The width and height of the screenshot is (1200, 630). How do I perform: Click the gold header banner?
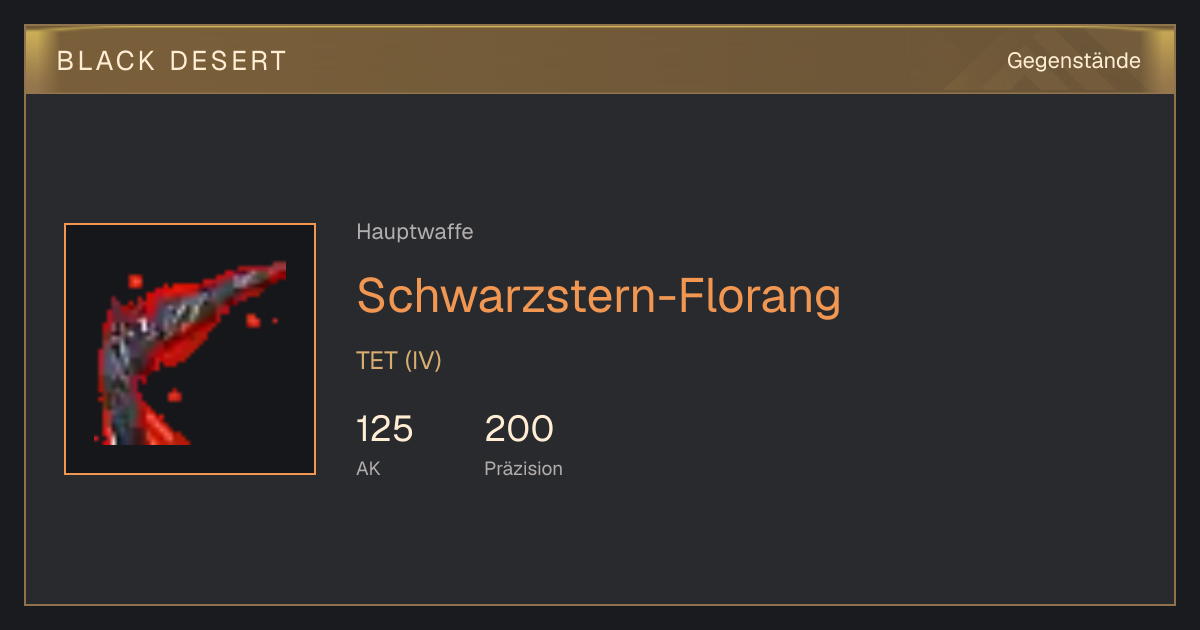pyautogui.click(x=600, y=60)
